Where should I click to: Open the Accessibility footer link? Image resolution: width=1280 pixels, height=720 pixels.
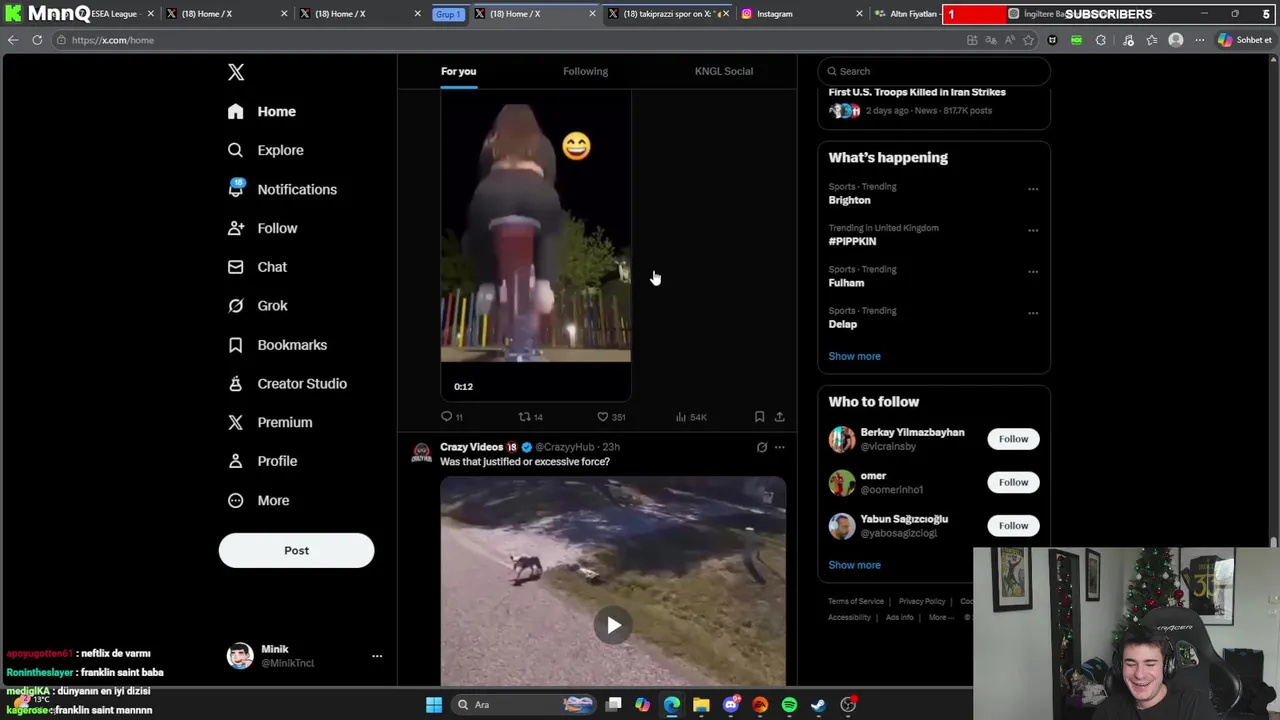pos(849,617)
